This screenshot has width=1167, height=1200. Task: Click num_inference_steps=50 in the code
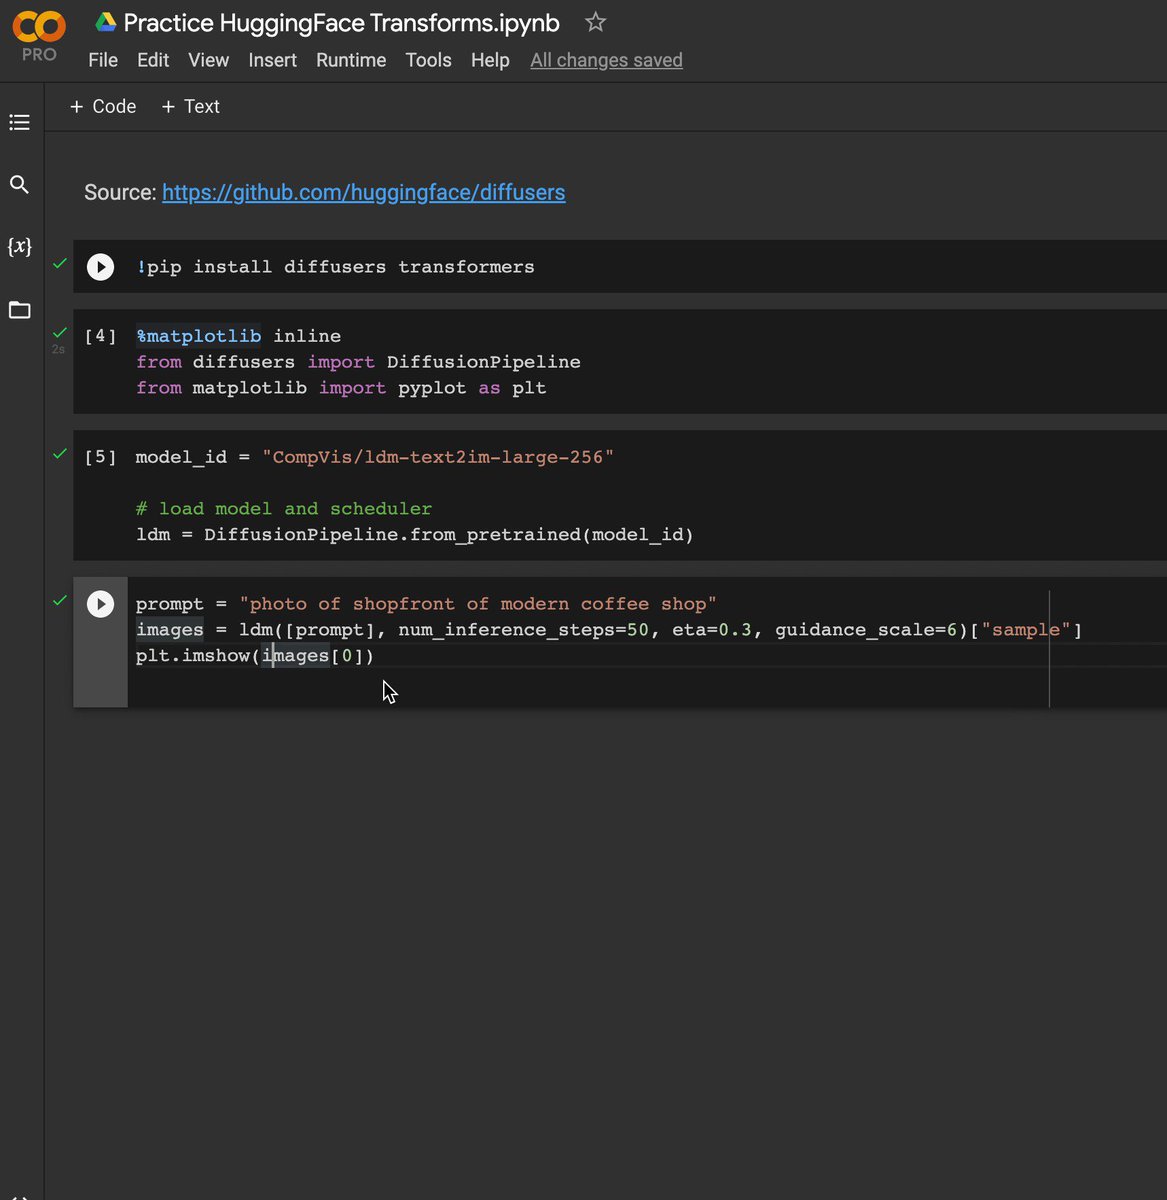pos(524,630)
